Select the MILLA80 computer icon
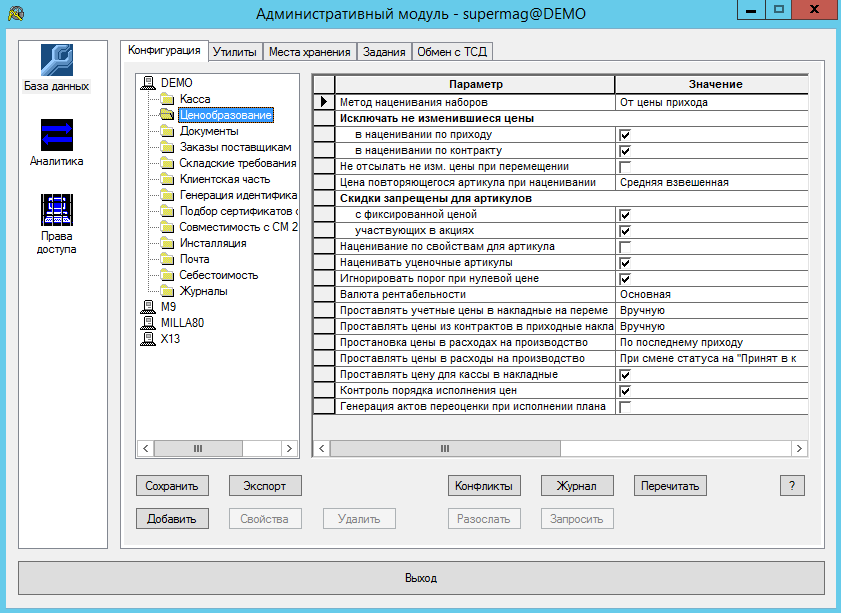The height and width of the screenshot is (613, 841). point(147,323)
